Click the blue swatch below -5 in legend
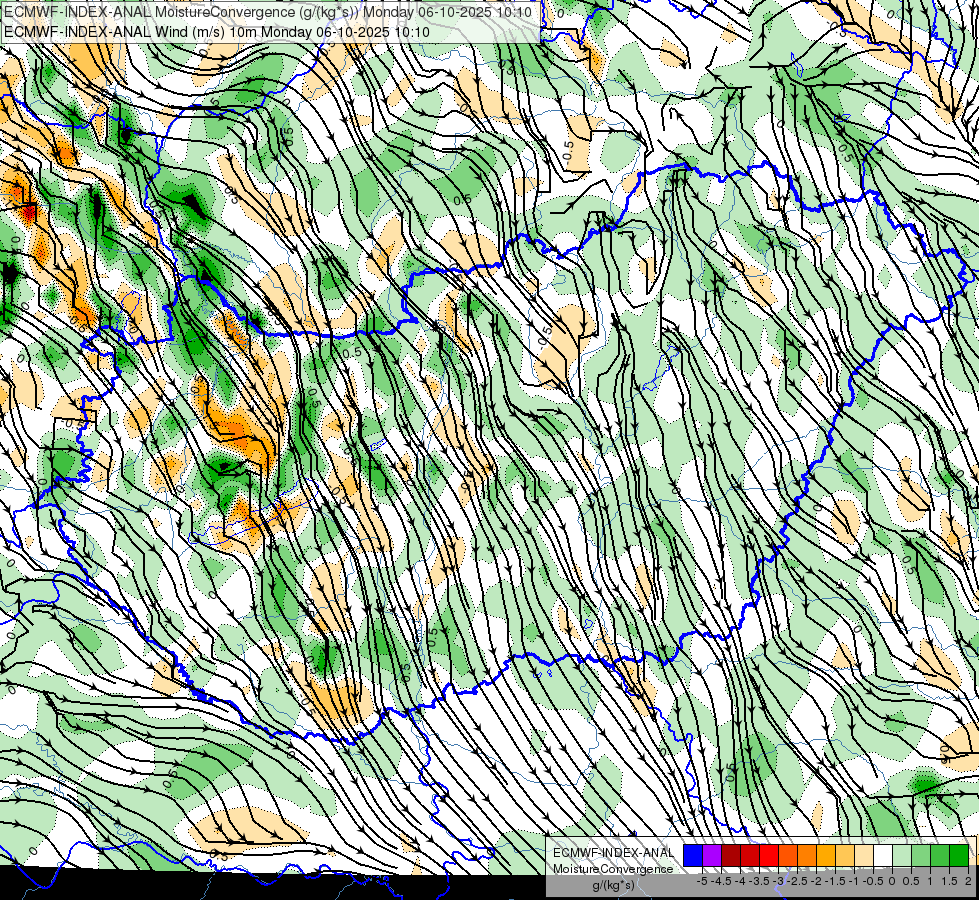979x900 pixels. [693, 855]
